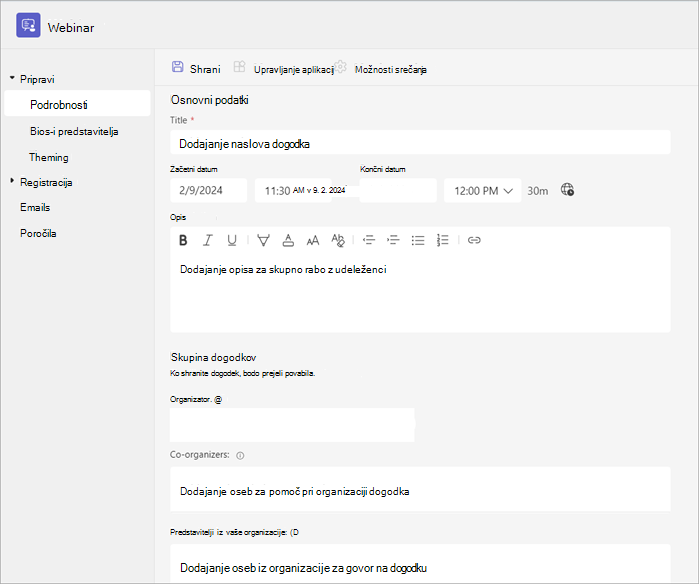This screenshot has height=584, width=699.
Task: Open Možnosti srečanja meeting options
Action: click(x=391, y=70)
